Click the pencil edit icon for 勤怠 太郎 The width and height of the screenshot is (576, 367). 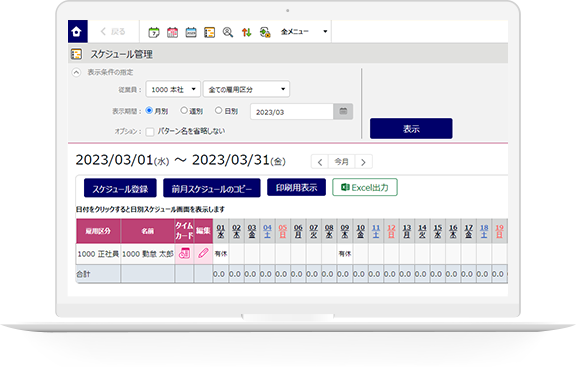pos(203,253)
